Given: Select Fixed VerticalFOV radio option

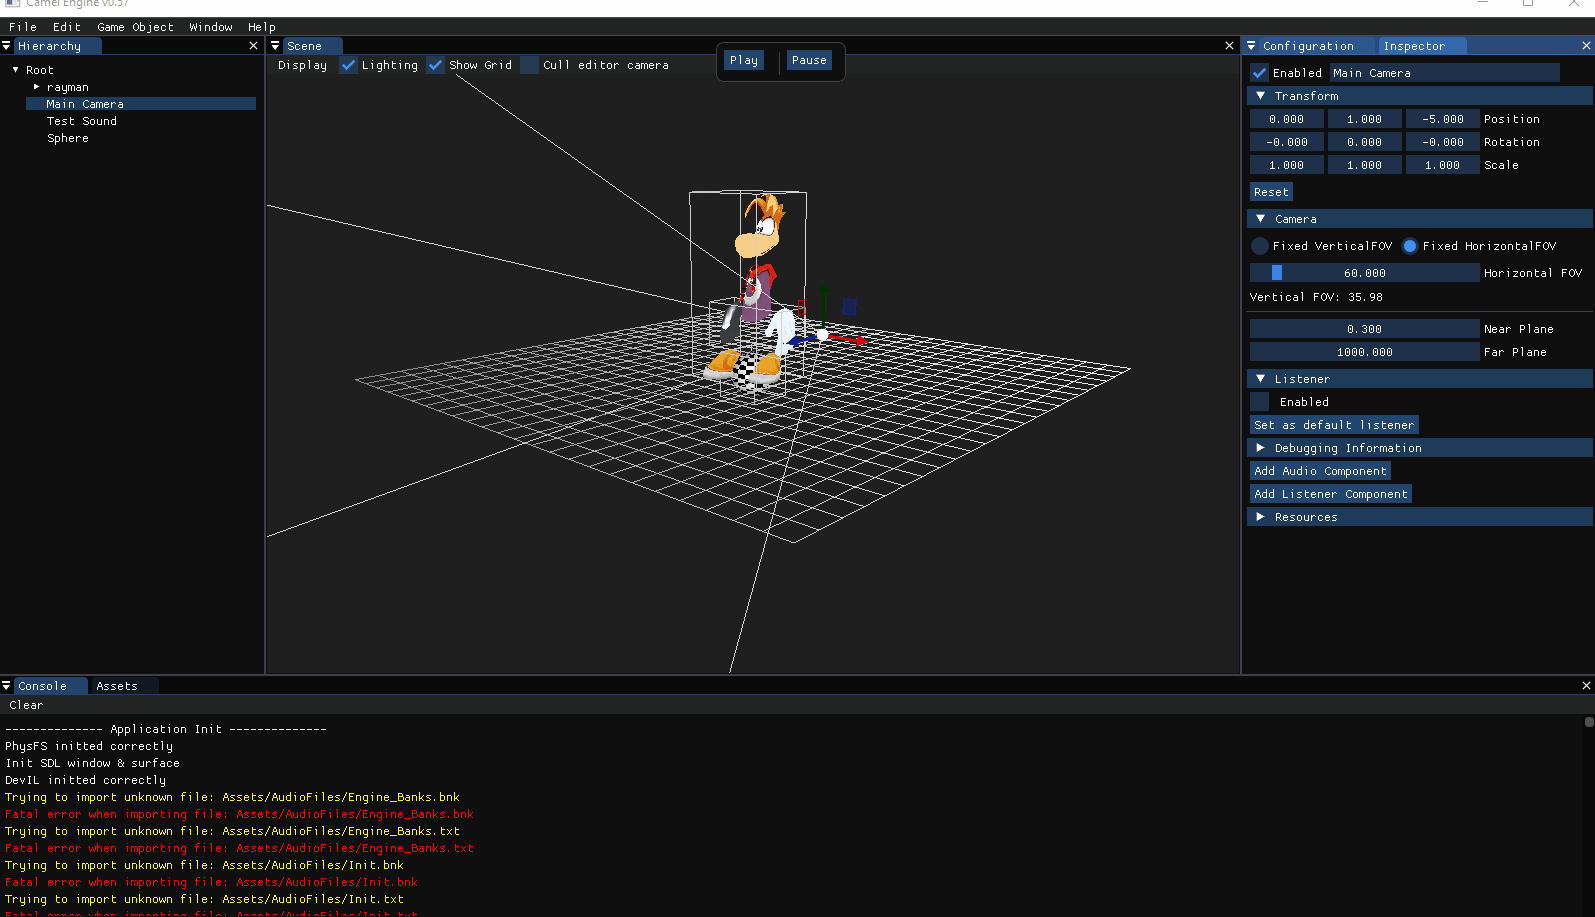Looking at the screenshot, I should click(x=1260, y=246).
